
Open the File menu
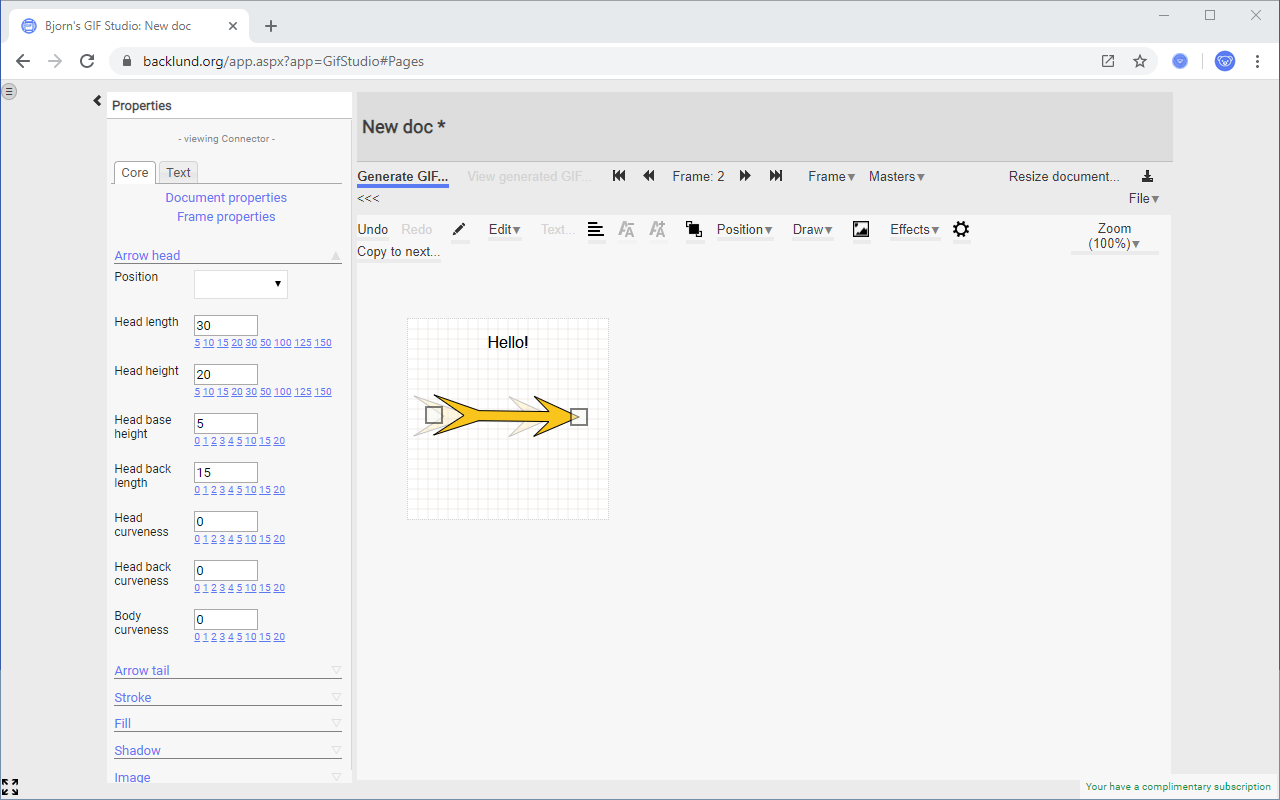[1143, 198]
